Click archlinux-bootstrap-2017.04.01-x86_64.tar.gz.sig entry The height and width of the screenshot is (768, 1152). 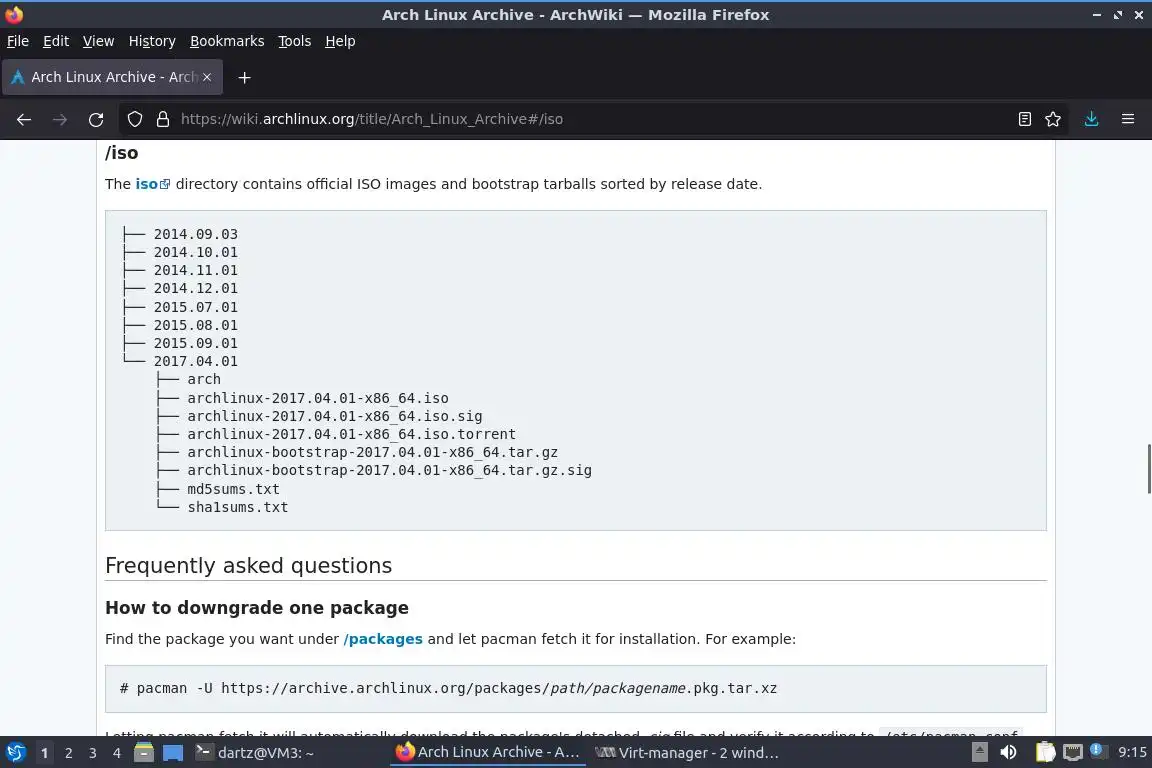(x=389, y=470)
